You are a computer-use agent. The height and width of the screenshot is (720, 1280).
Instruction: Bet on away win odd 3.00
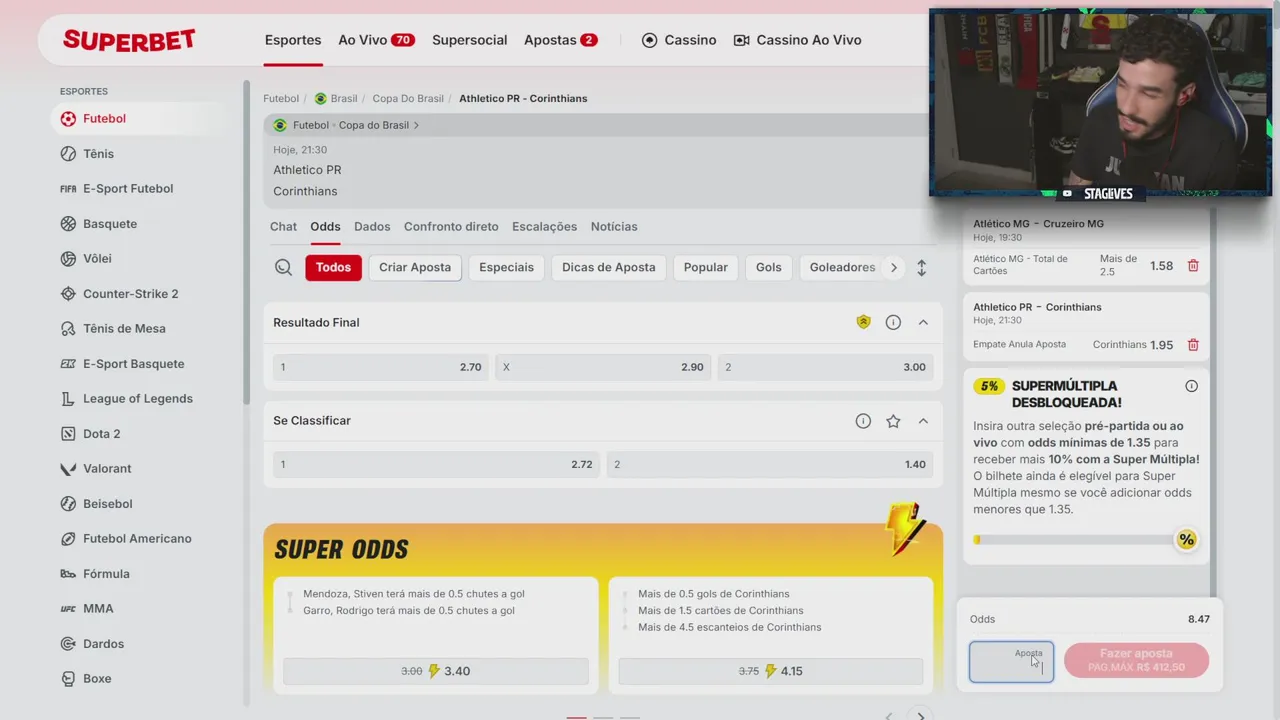coord(825,367)
